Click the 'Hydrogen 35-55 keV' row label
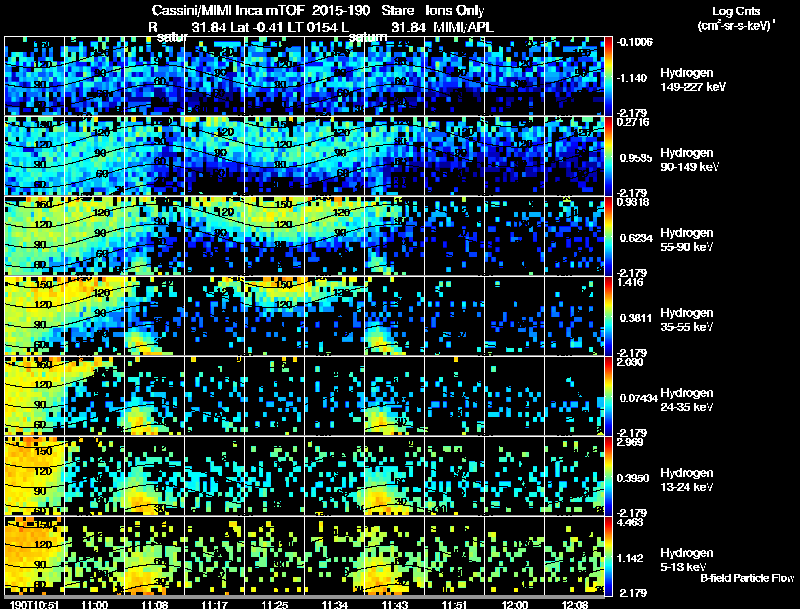Viewport: 800px width, 609px height. (687, 320)
